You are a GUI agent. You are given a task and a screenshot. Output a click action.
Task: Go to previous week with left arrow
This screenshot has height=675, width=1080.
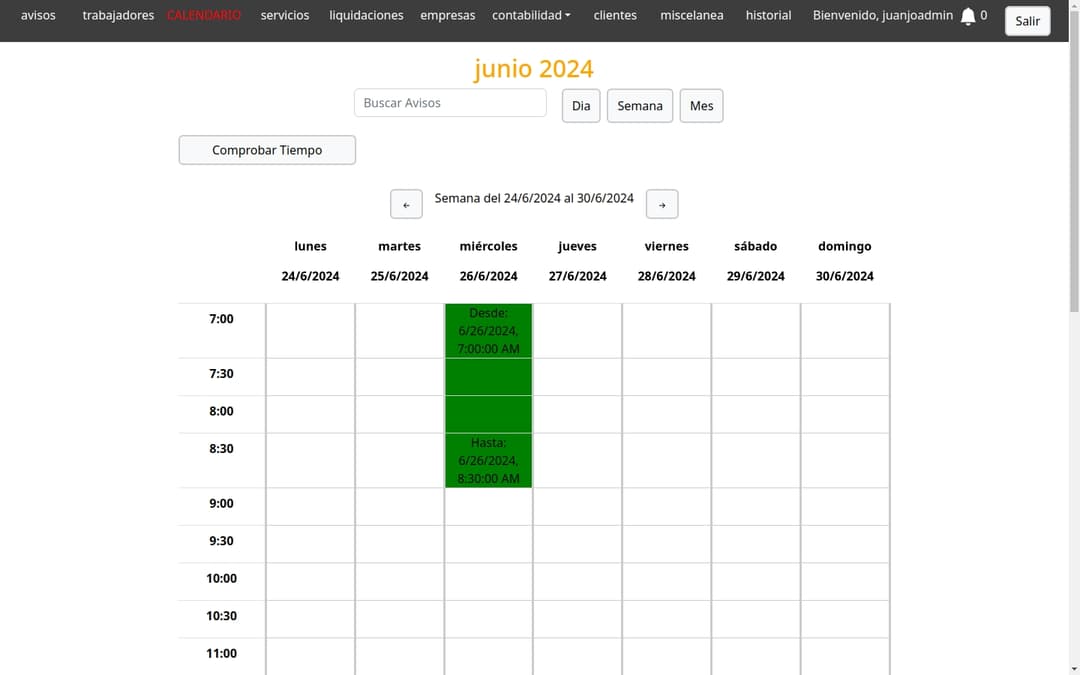click(x=406, y=204)
